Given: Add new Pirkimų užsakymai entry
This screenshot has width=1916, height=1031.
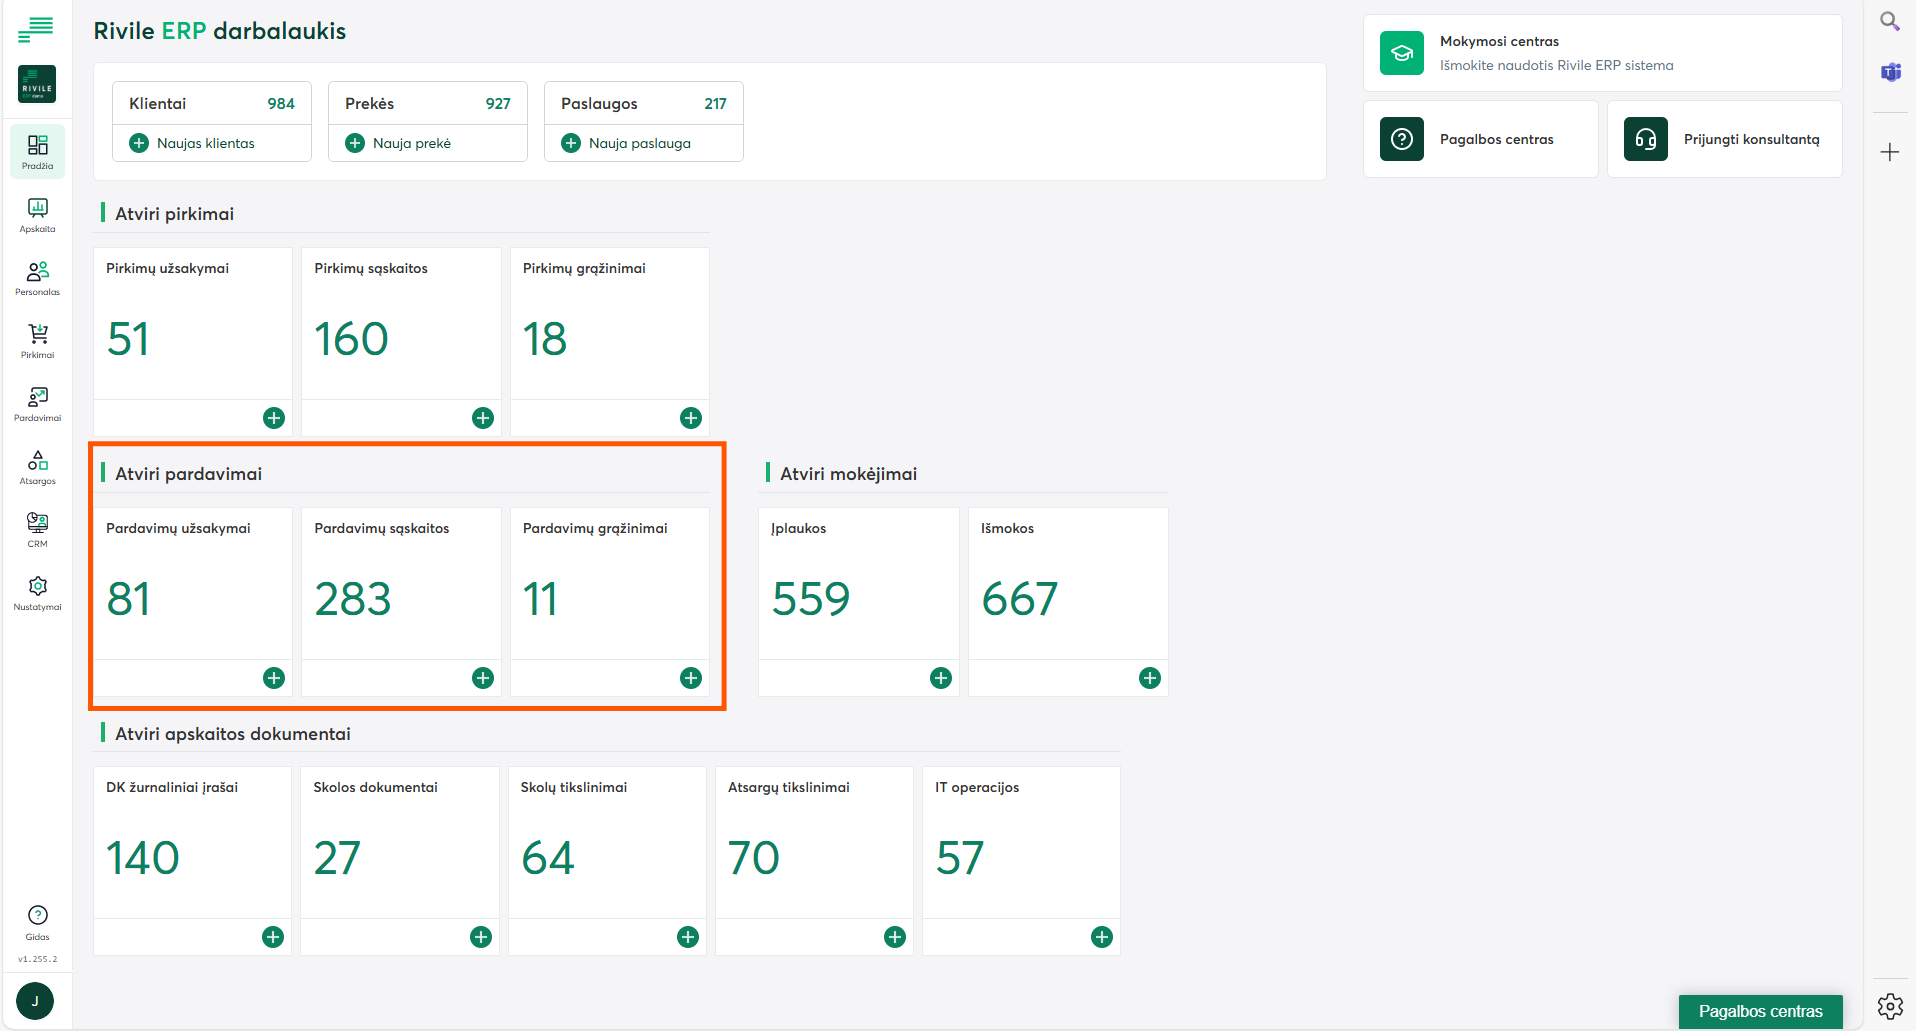Looking at the screenshot, I should [x=274, y=418].
